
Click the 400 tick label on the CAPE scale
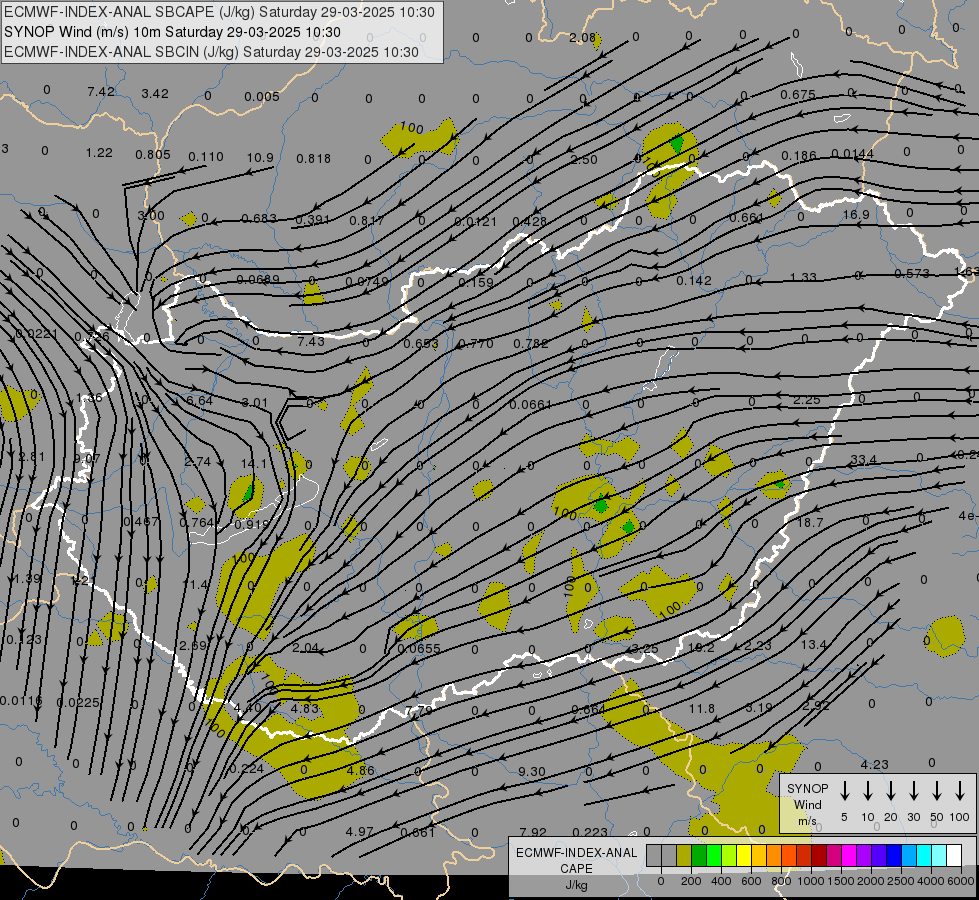pyautogui.click(x=721, y=881)
